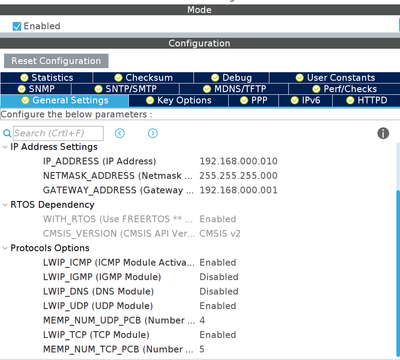Screen dimensions: 400x360
Task: Select the LWIP_DNS parameter row
Action: 198,291
